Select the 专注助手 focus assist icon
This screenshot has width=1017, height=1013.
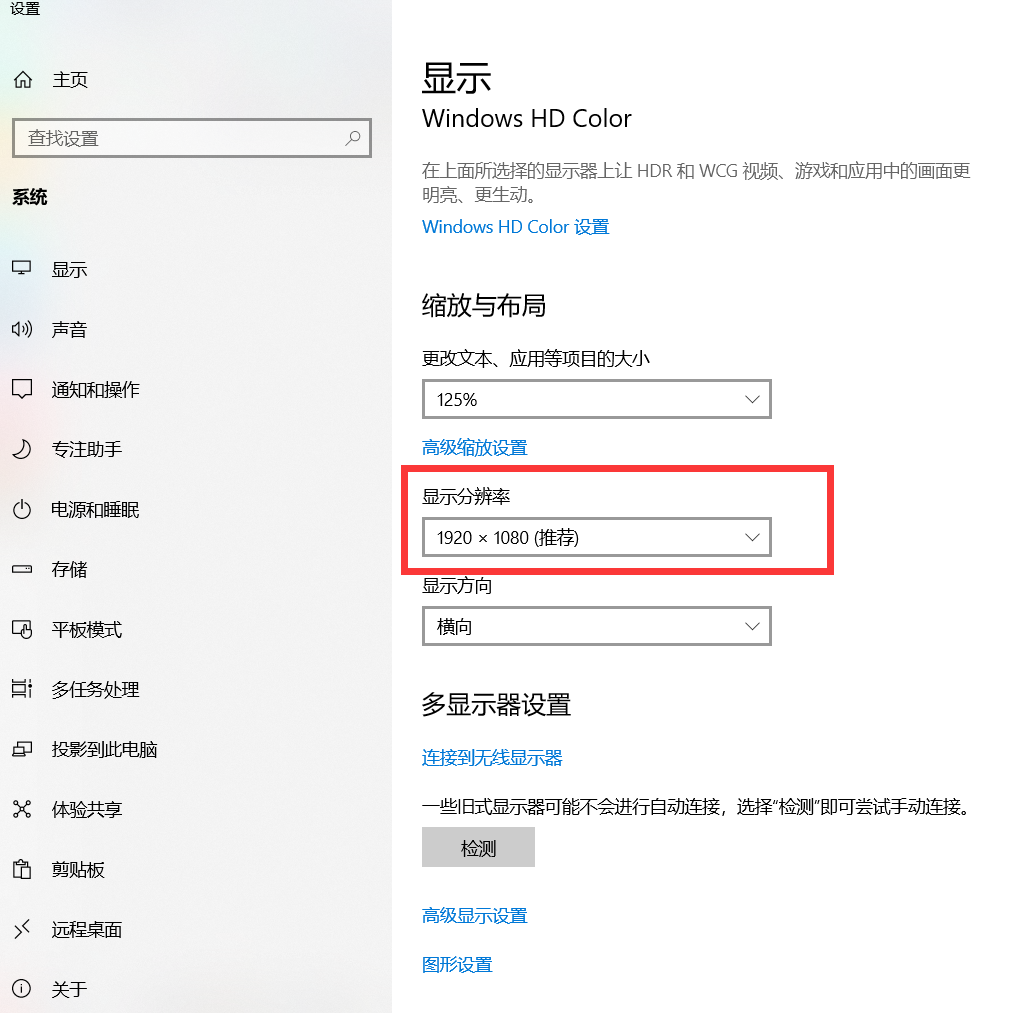[x=21, y=449]
